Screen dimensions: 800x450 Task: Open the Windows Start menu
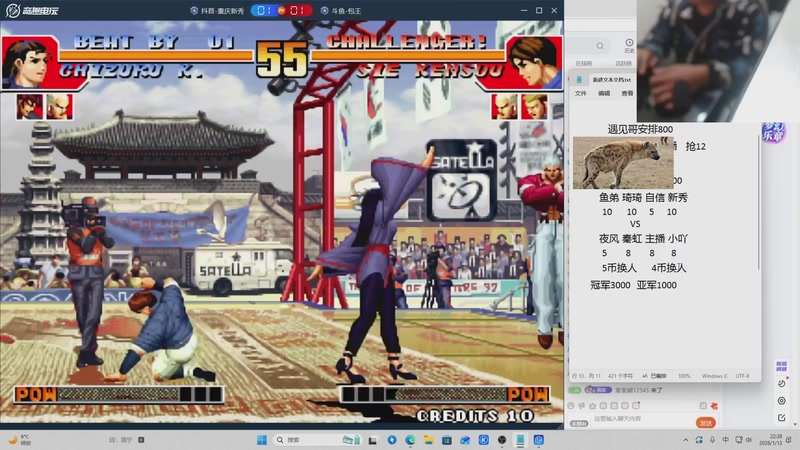click(262, 440)
